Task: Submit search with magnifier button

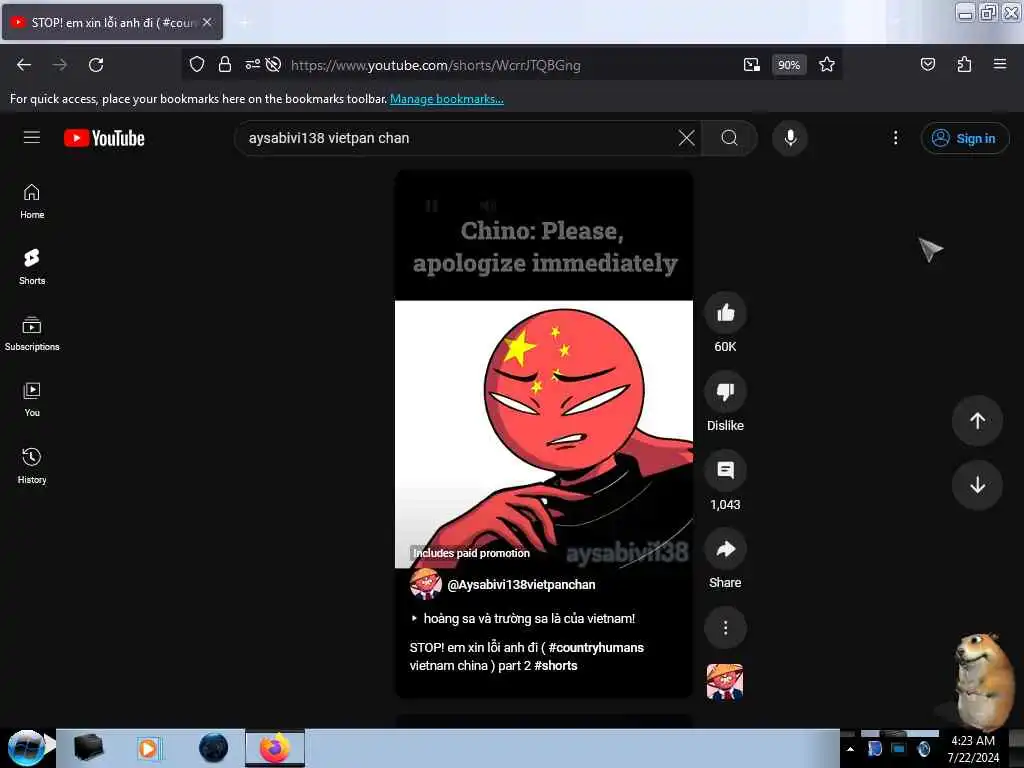Action: (x=729, y=138)
